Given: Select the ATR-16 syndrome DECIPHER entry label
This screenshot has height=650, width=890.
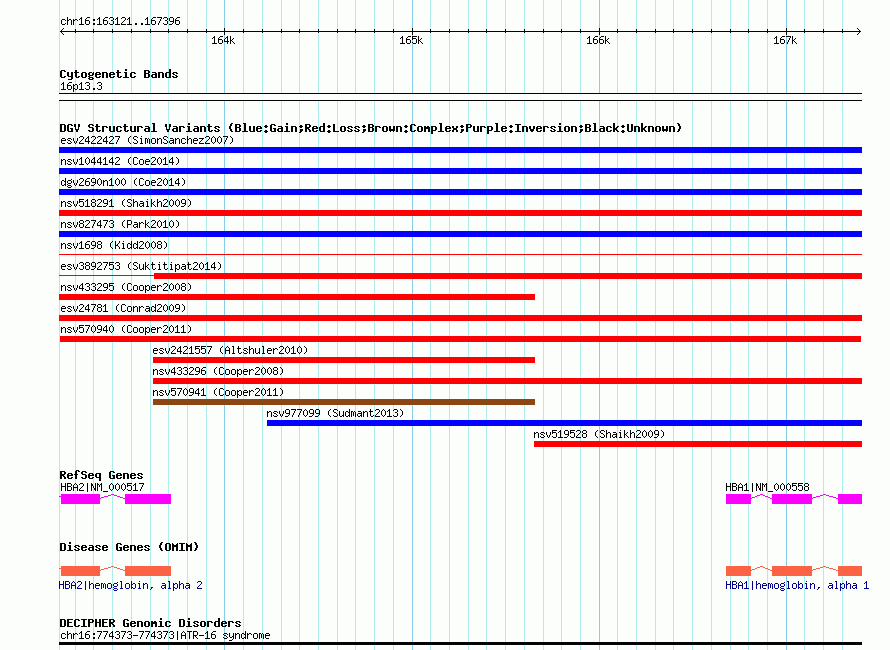Looking at the screenshot, I should (165, 635).
